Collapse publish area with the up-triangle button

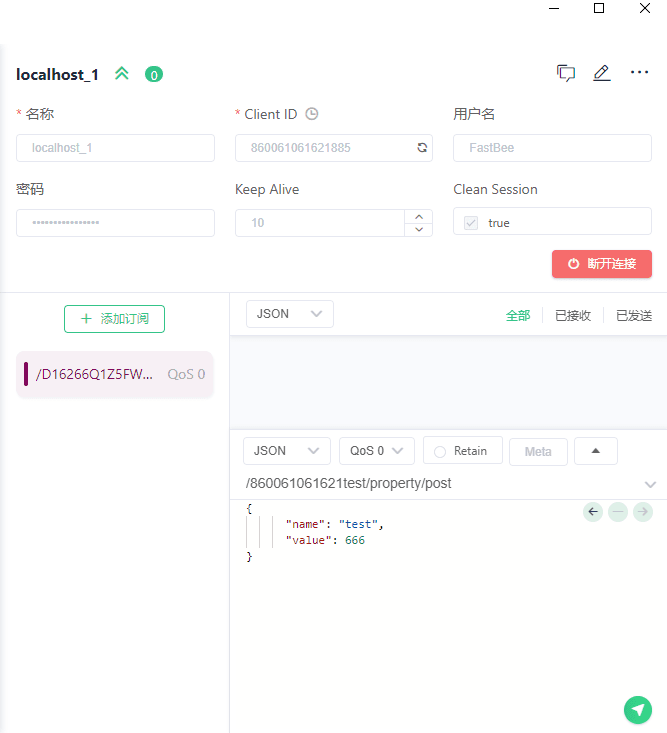click(595, 451)
